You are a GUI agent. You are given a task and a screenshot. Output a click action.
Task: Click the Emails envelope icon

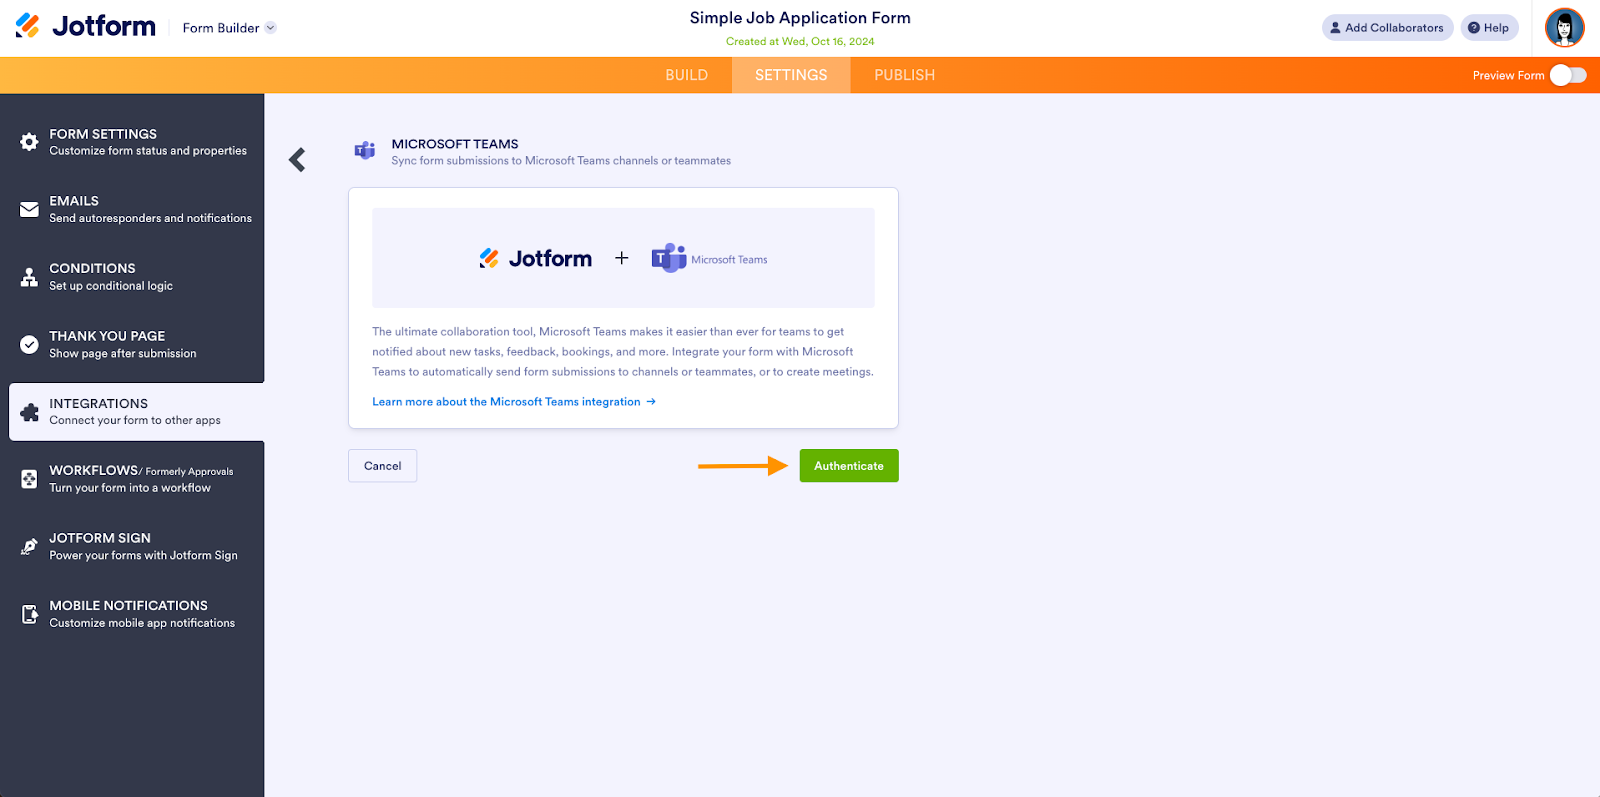pos(29,209)
